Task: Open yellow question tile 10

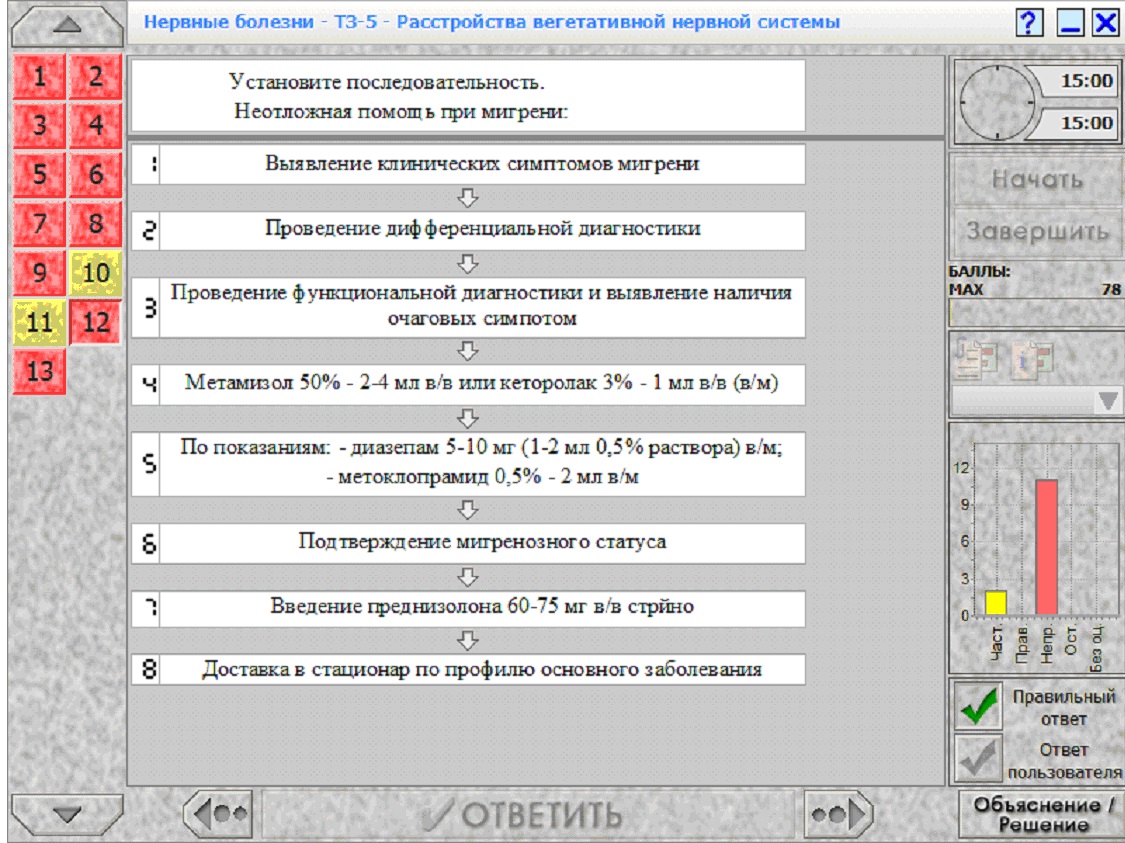Action: [95, 273]
